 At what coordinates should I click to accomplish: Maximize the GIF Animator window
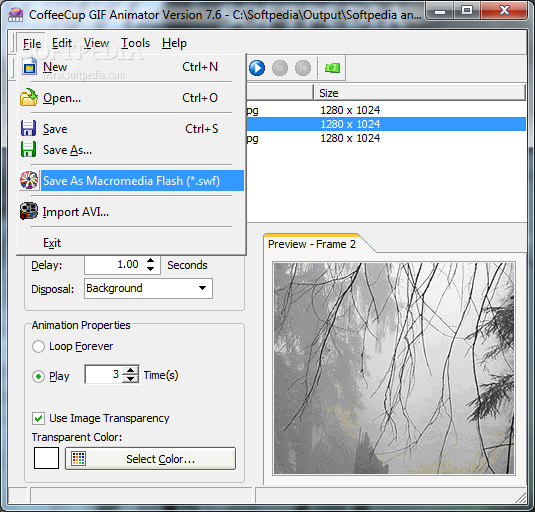click(x=467, y=11)
